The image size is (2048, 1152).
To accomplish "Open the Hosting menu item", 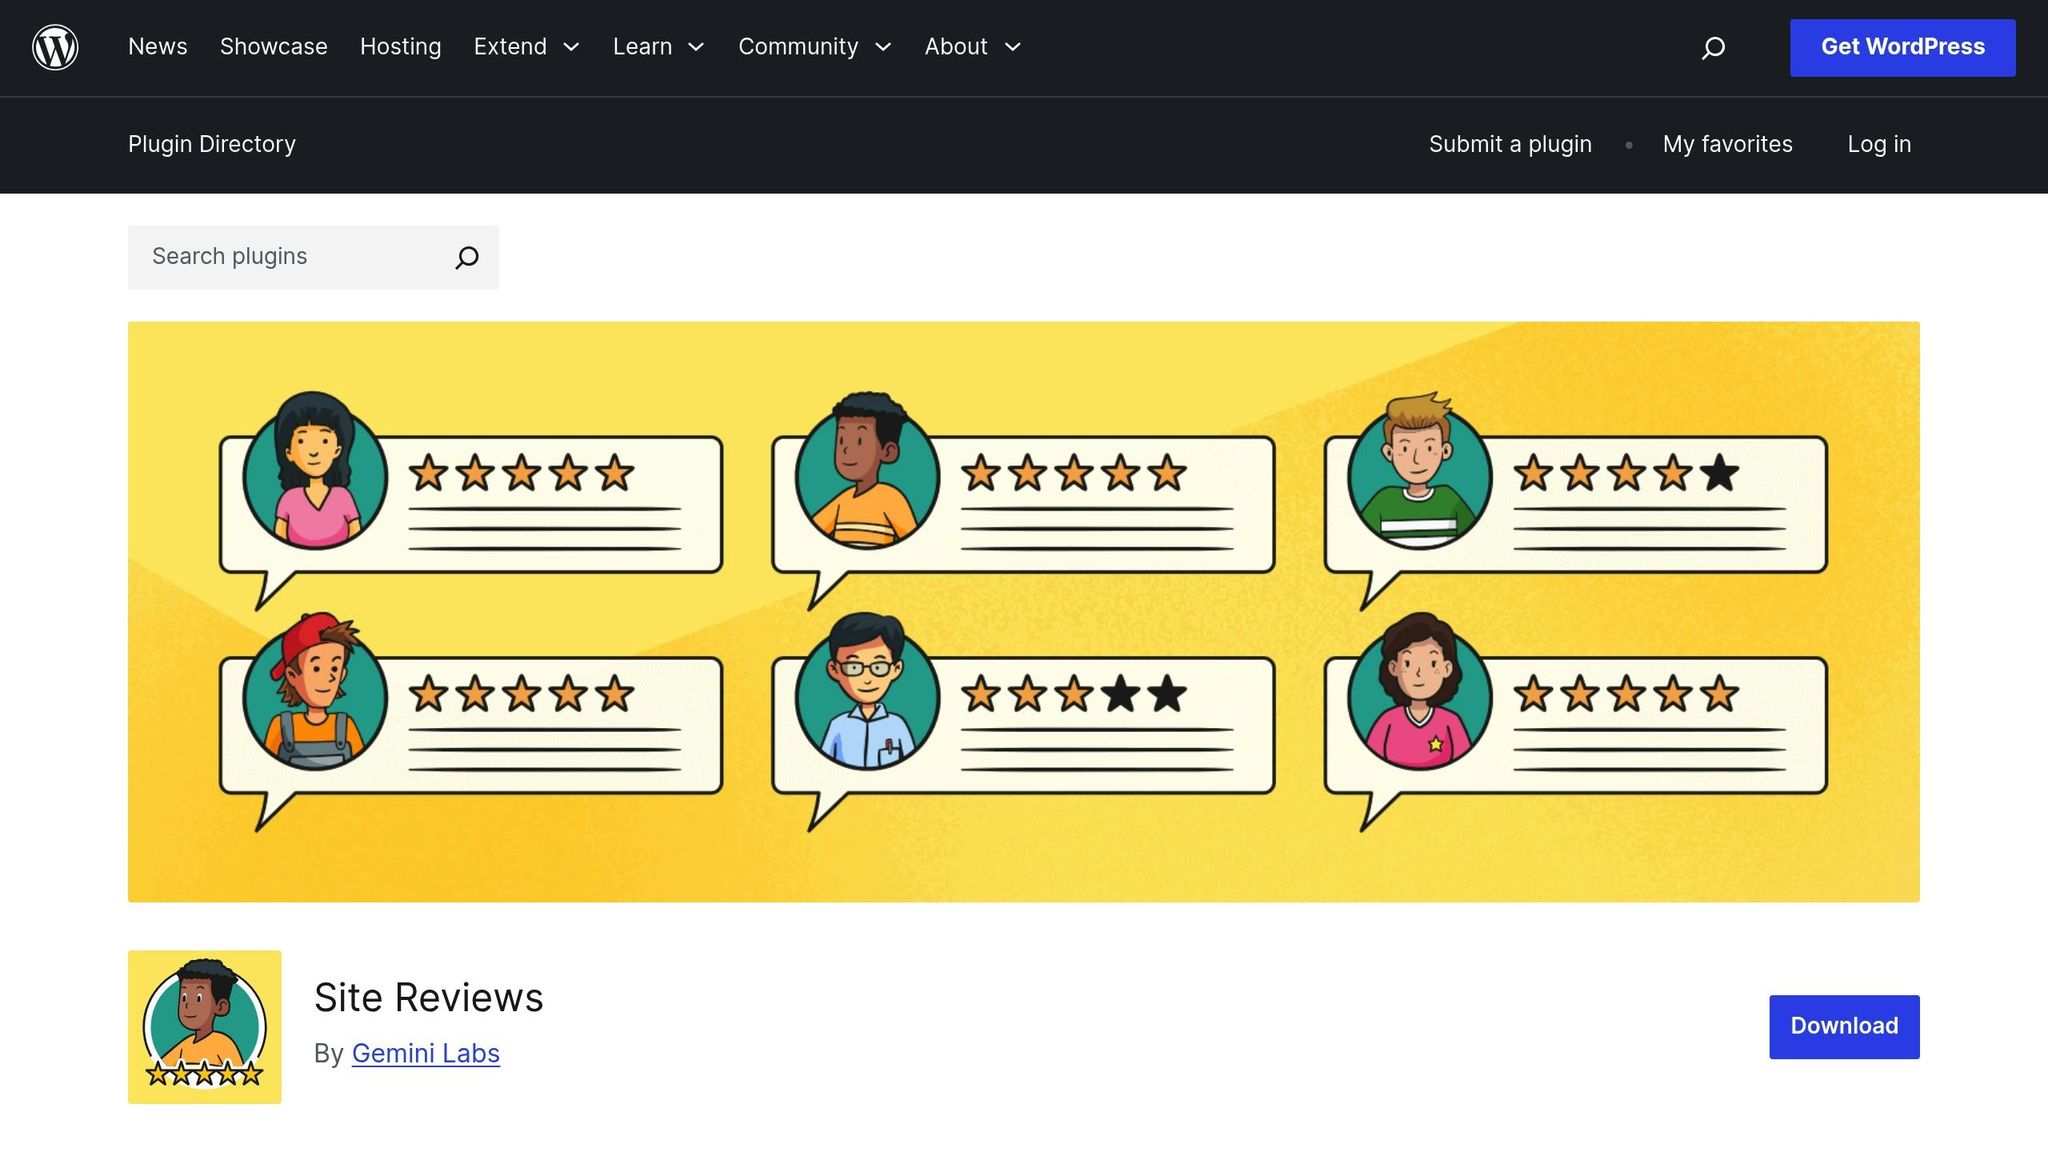I will click(400, 47).
